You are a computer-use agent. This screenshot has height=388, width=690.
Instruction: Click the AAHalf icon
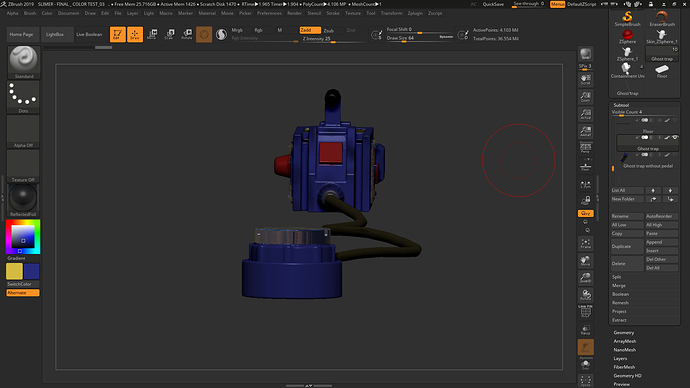585,131
